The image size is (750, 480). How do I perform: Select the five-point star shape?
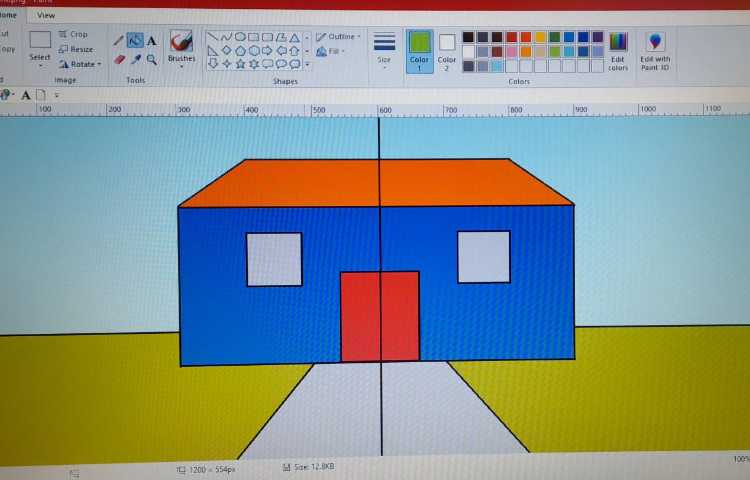coord(240,64)
